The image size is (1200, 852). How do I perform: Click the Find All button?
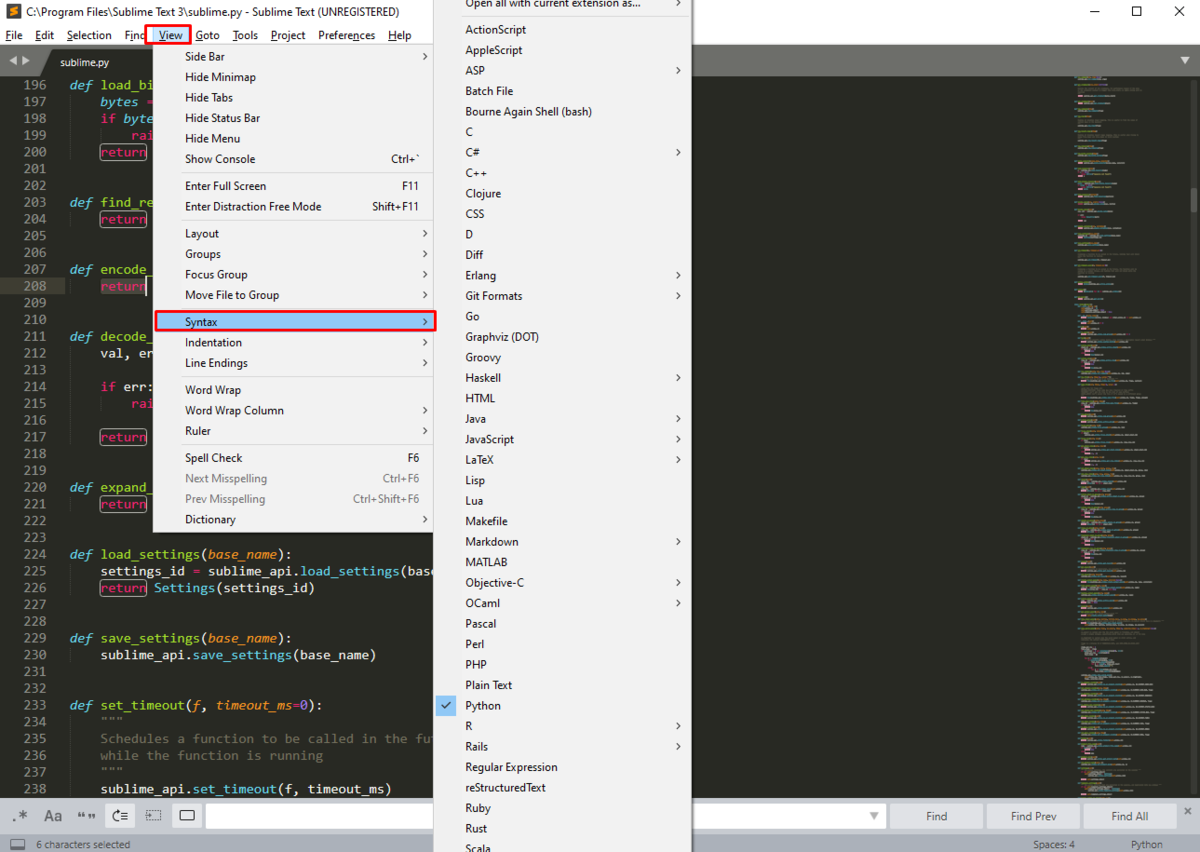click(x=1129, y=816)
